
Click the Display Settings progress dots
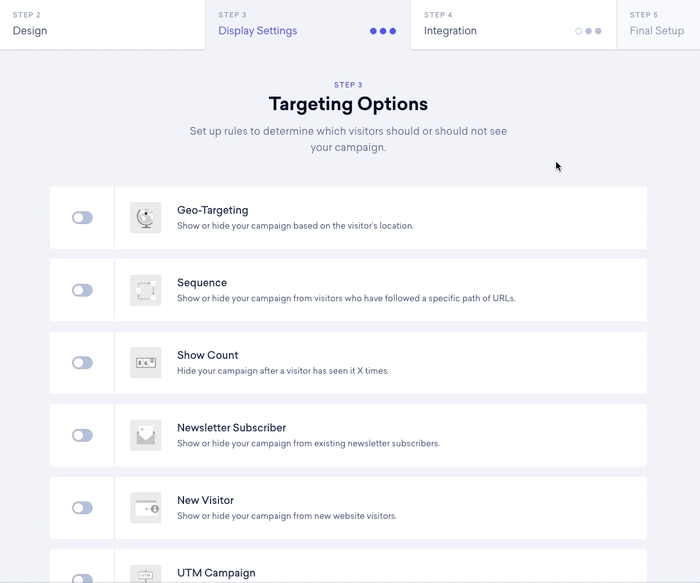pyautogui.click(x=383, y=31)
